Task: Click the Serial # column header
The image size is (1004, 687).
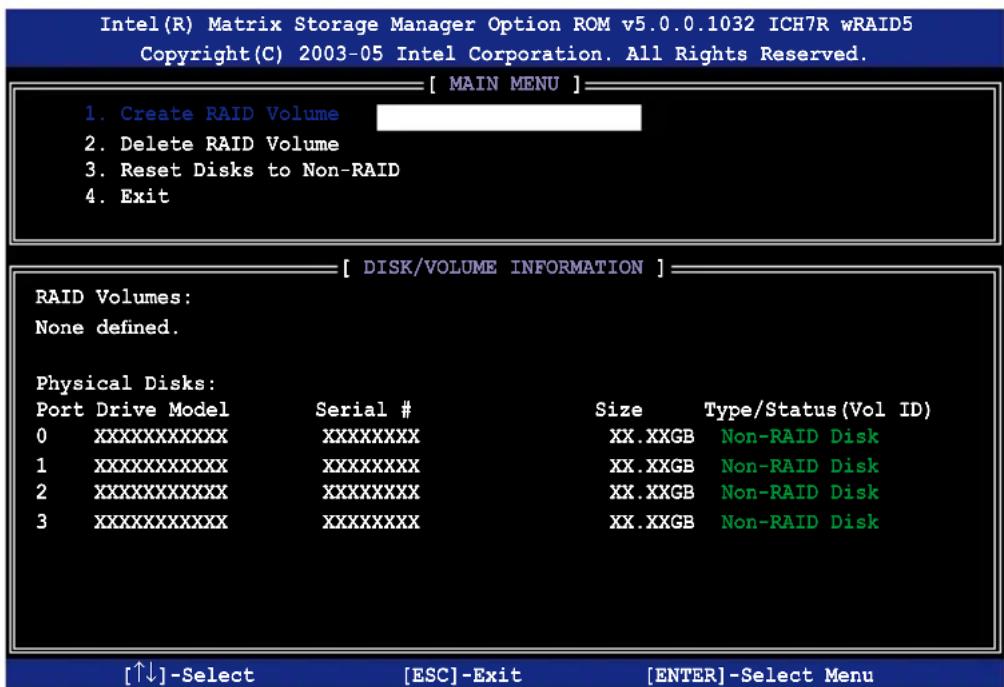Action: (363, 410)
